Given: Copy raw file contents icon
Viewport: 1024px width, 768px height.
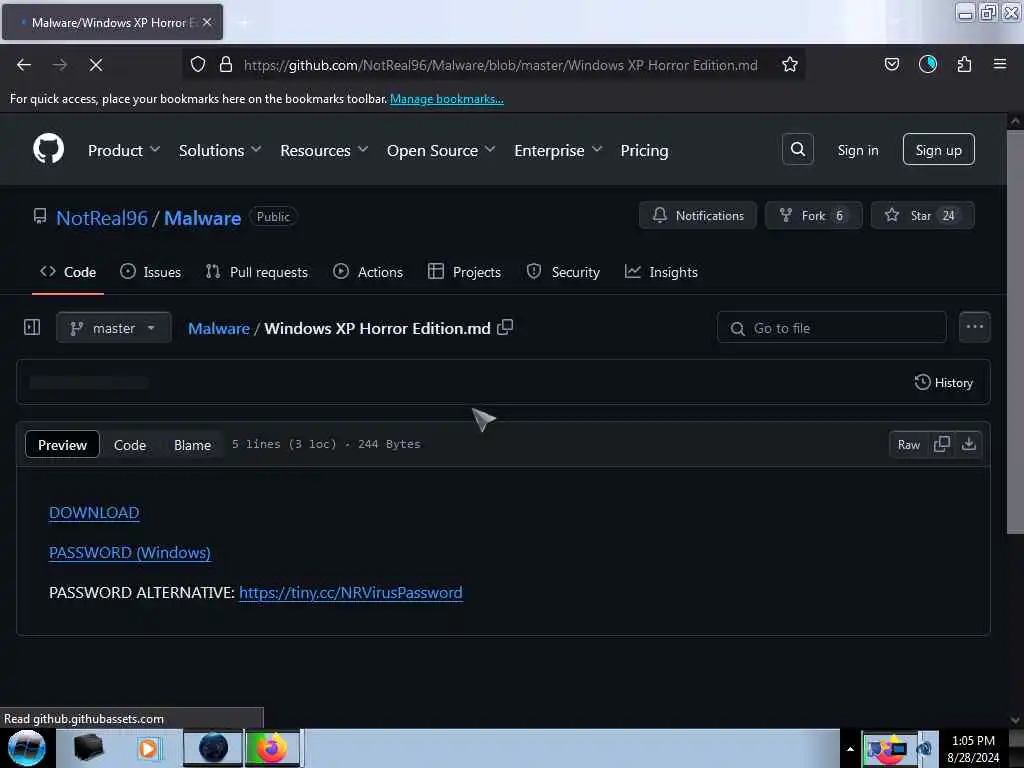Looking at the screenshot, I should click(x=942, y=444).
